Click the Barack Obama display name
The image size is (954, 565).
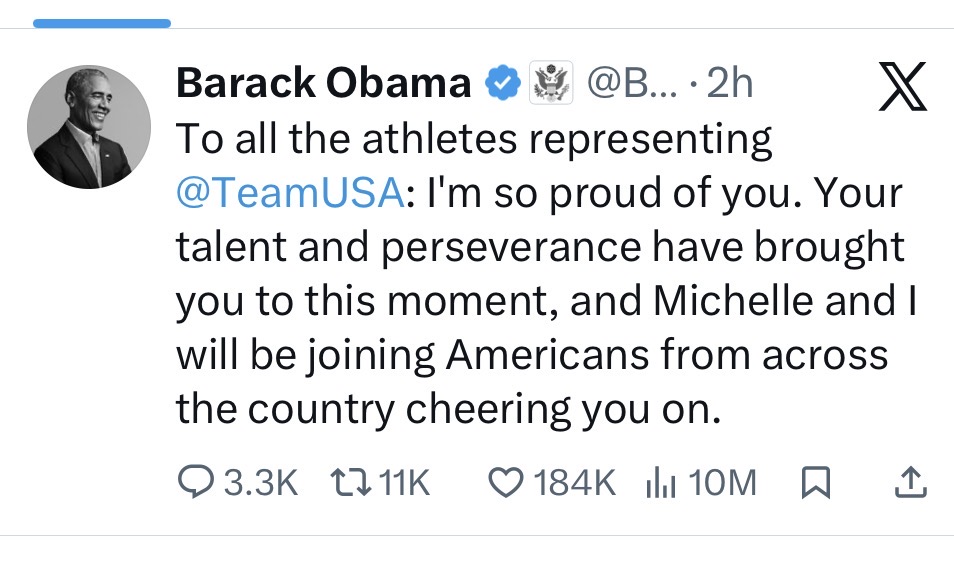point(323,85)
